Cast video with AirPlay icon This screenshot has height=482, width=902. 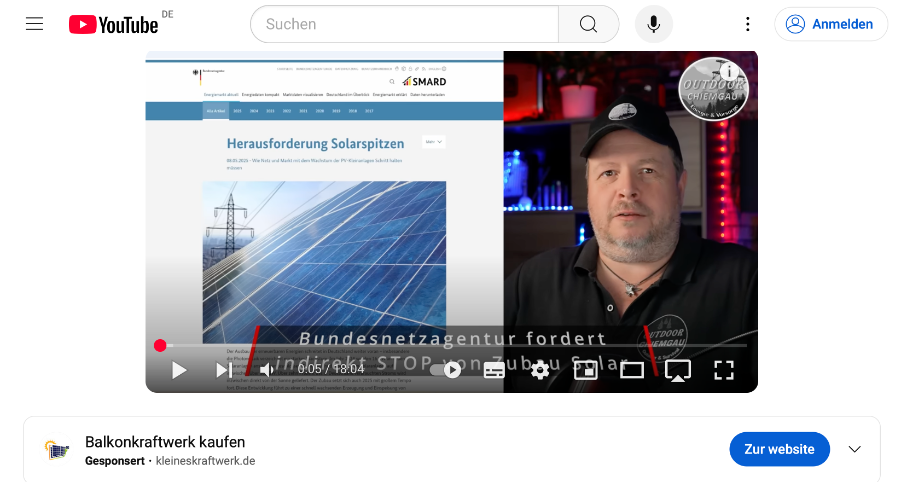(x=678, y=370)
